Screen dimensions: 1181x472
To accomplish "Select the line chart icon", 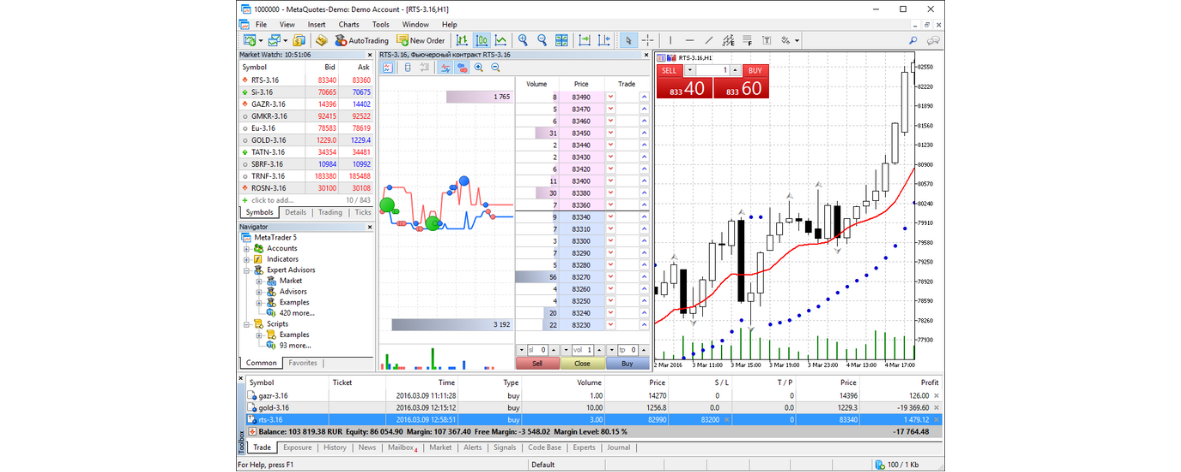I will pyautogui.click(x=500, y=40).
